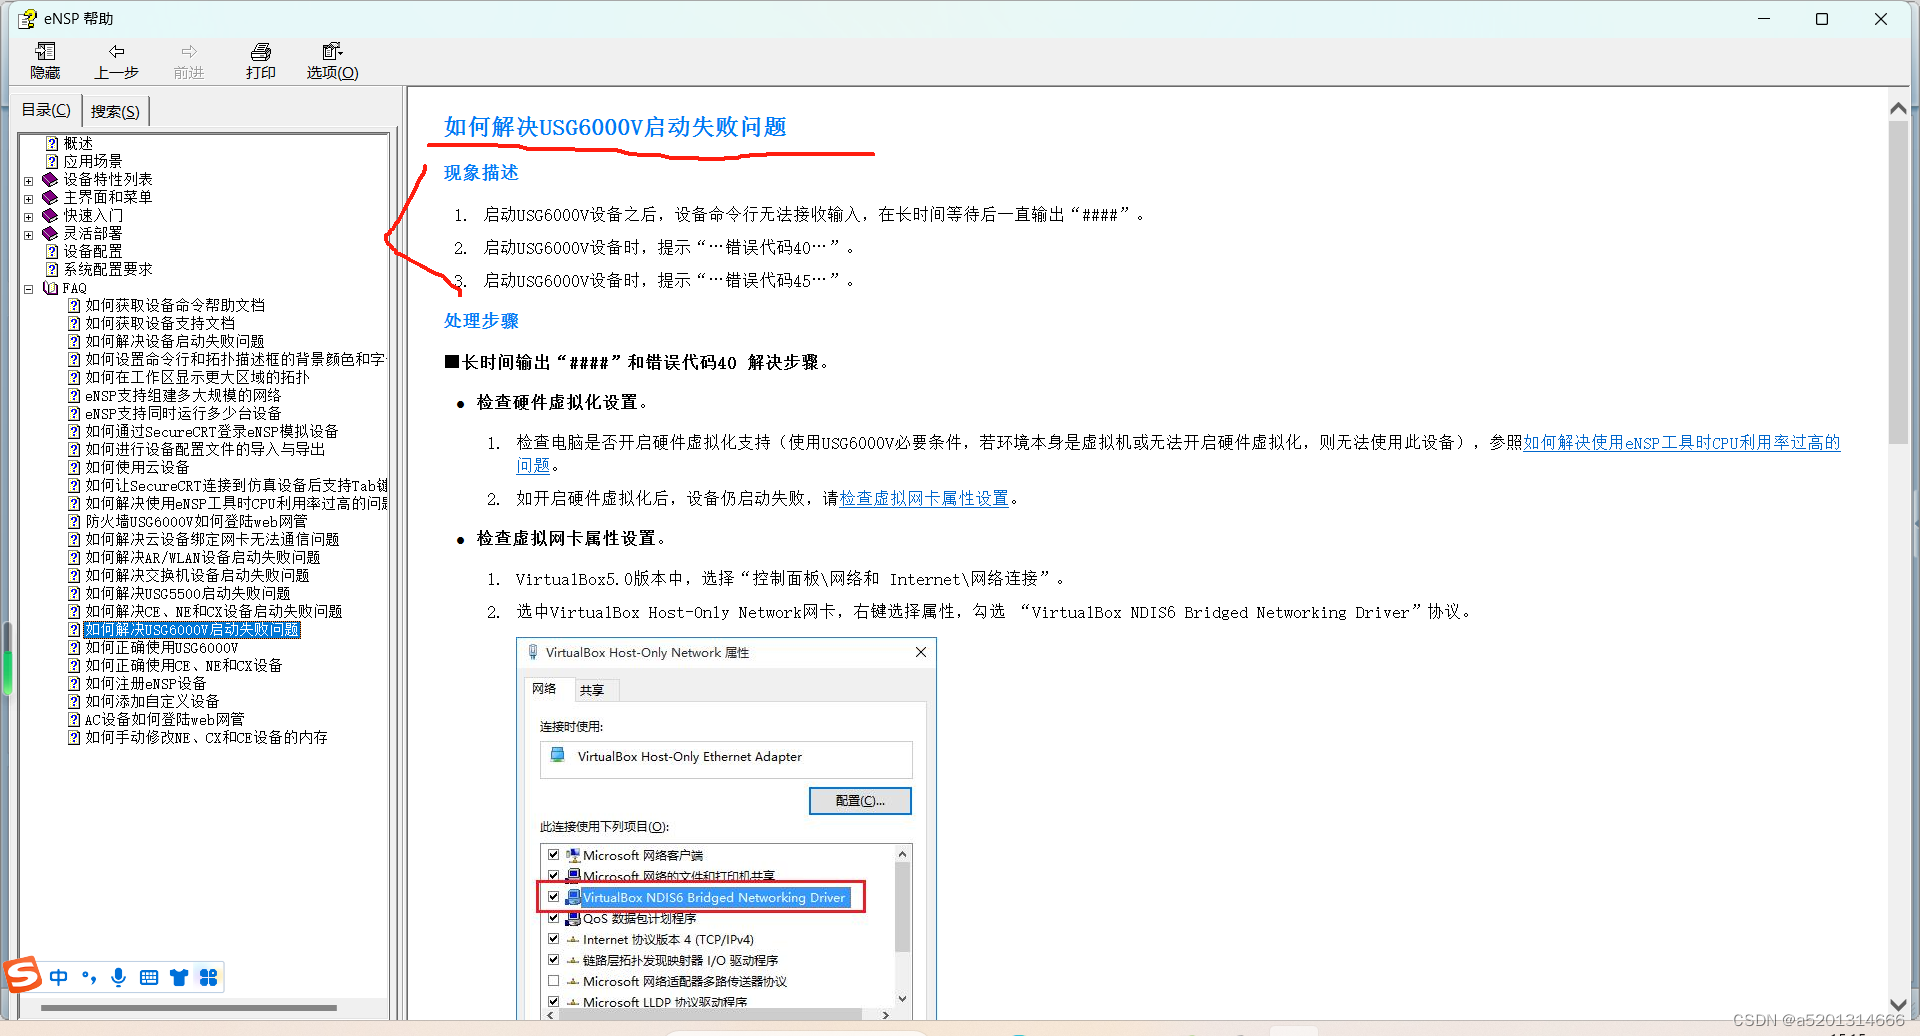Open 如何解决USG5500启动失败问题 topic

[188, 593]
